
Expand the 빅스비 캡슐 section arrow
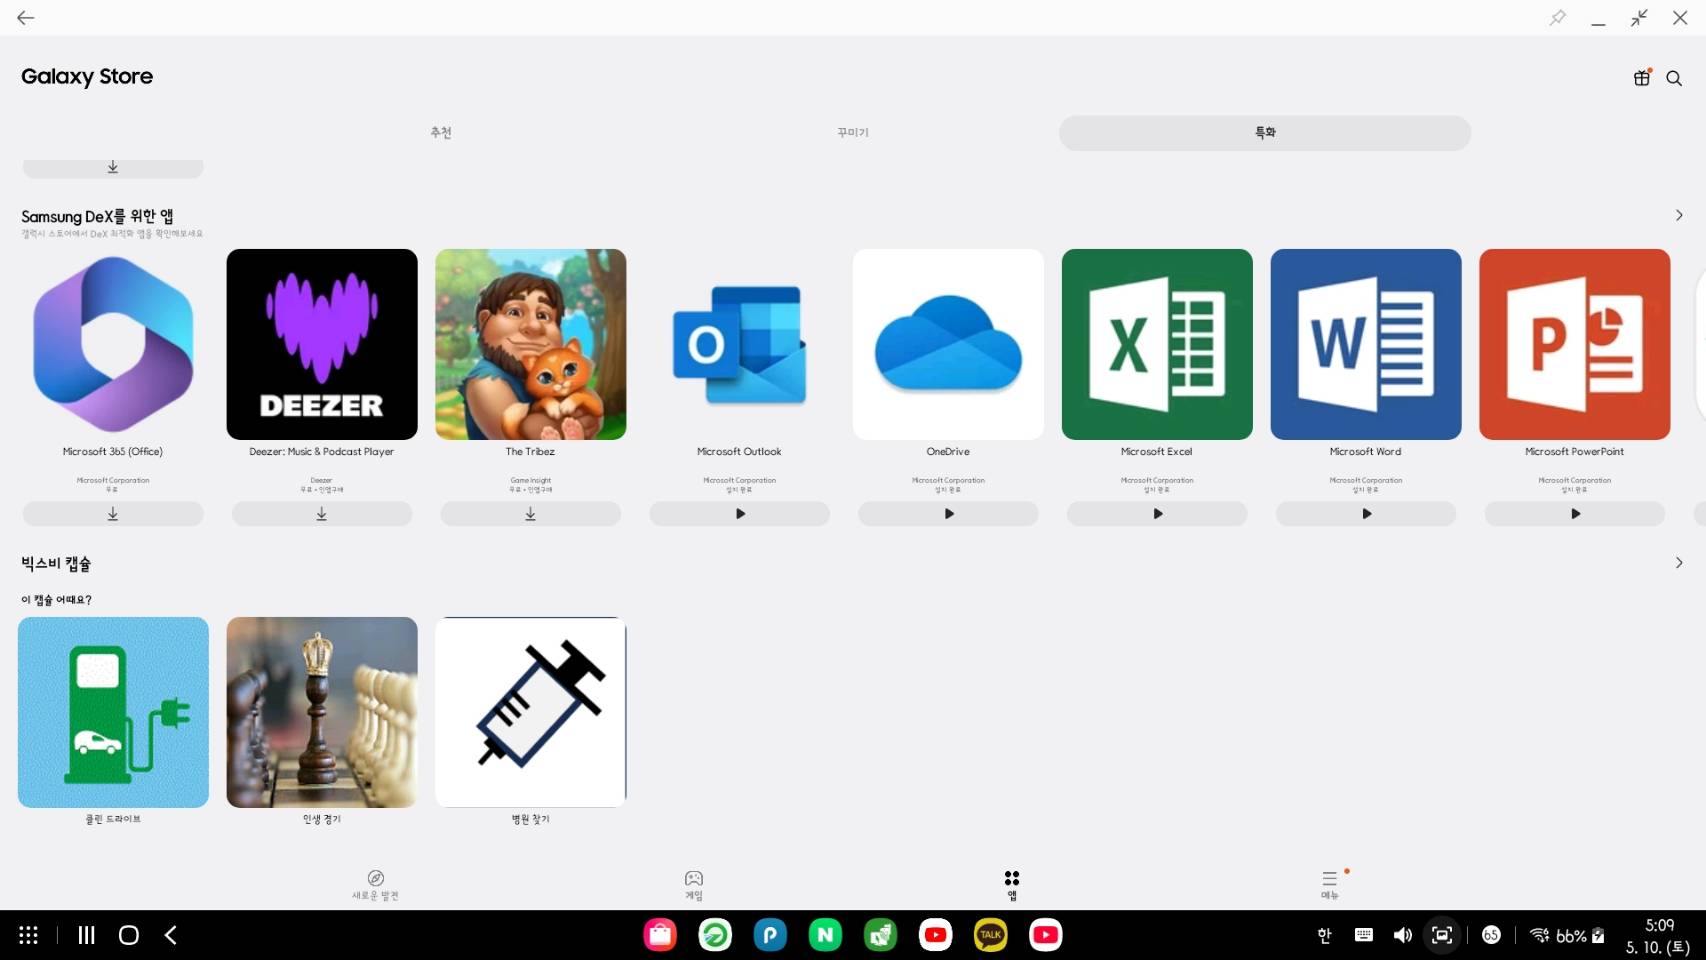coord(1679,563)
